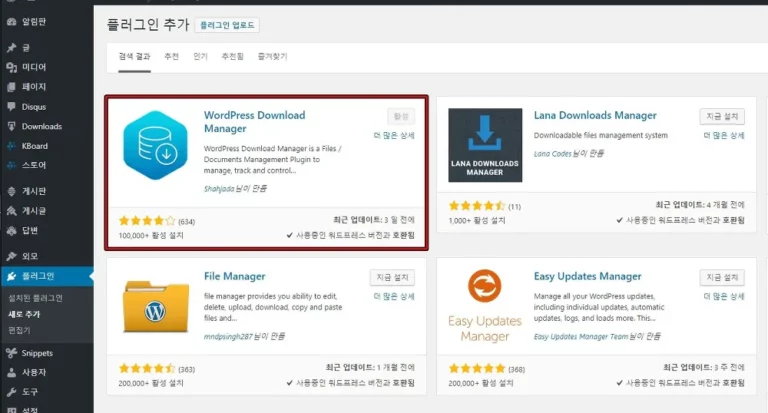Click the 페이지 pages icon in sidebar
The width and height of the screenshot is (768, 413).
click(x=12, y=87)
